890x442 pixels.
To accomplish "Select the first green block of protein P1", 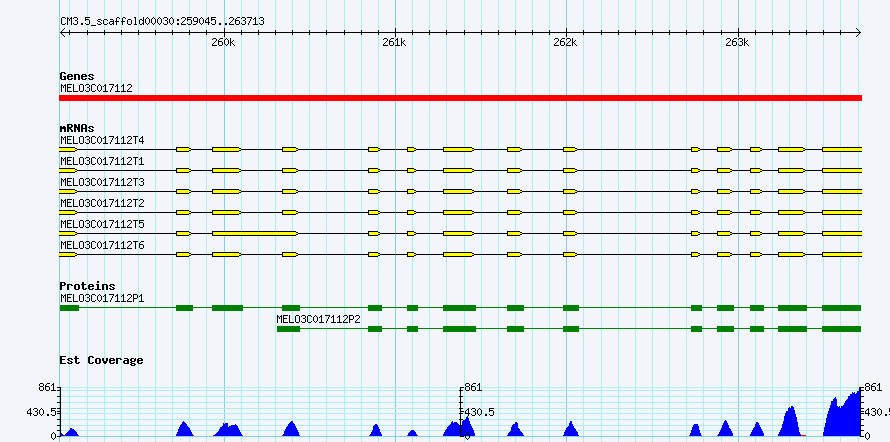I will pyautogui.click(x=69, y=308).
